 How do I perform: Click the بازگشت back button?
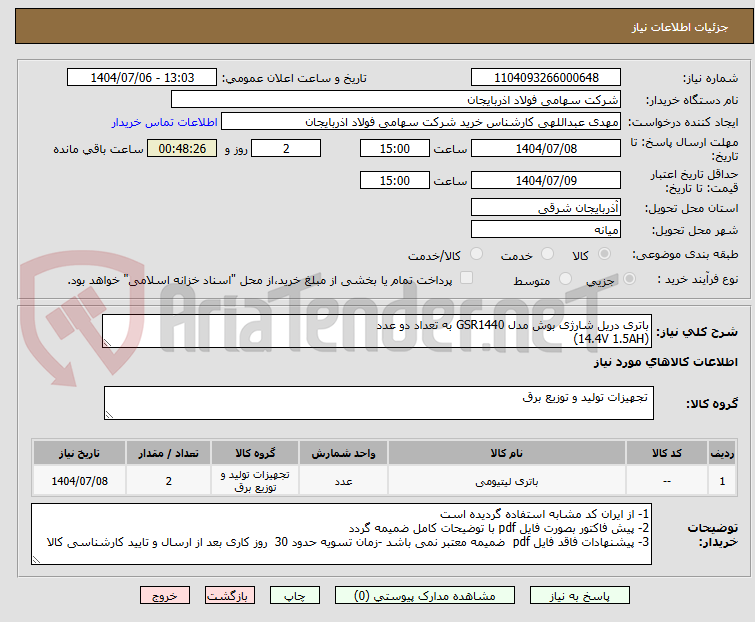pyautogui.click(x=230, y=596)
